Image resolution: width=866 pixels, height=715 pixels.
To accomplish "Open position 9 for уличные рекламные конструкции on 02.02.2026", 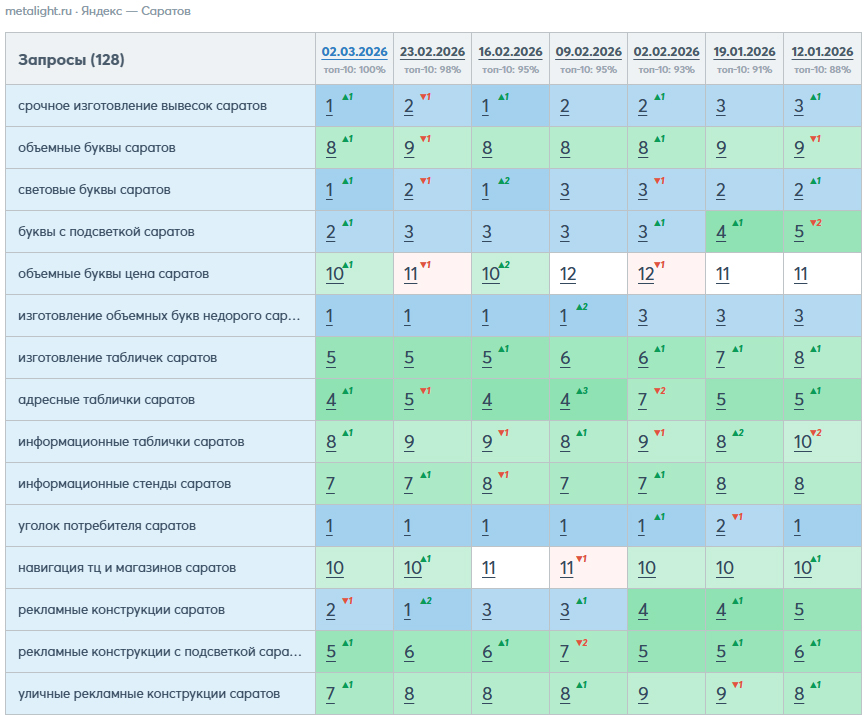I will coord(643,693).
